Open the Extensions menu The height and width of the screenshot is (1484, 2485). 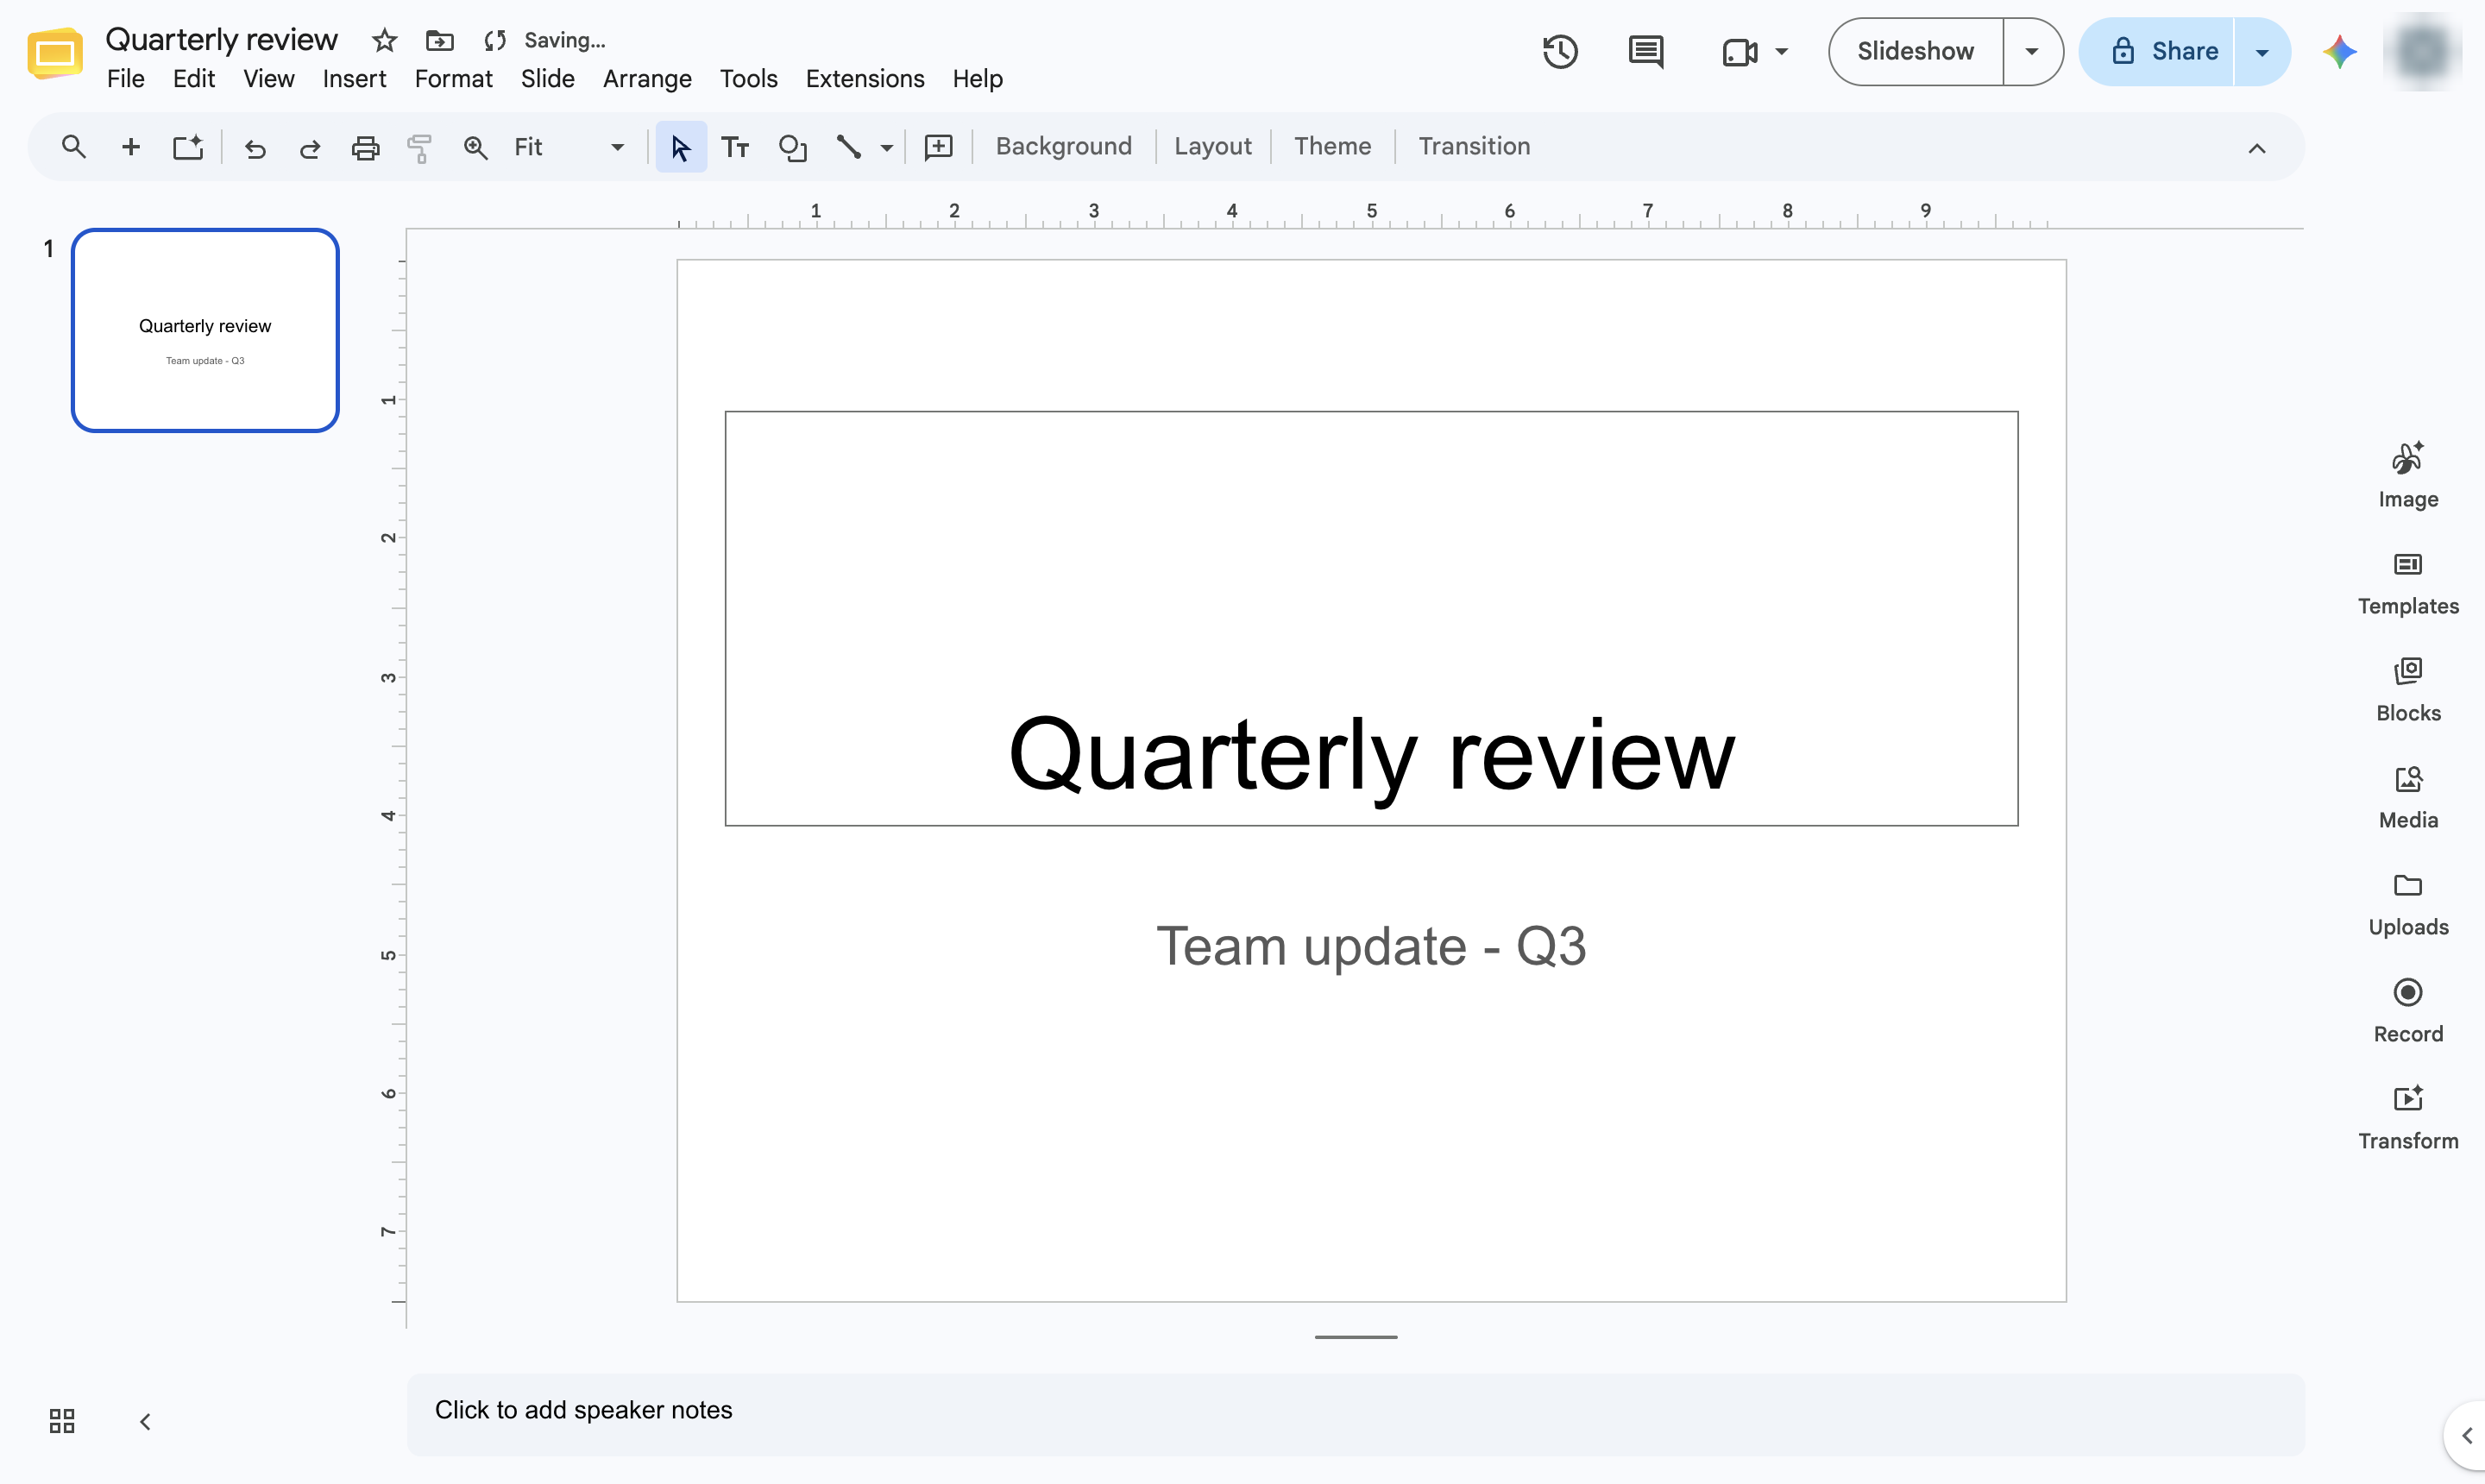(x=865, y=79)
